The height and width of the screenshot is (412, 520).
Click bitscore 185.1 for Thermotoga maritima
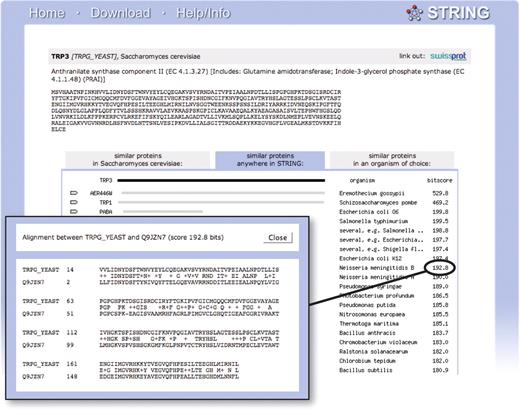(440, 324)
